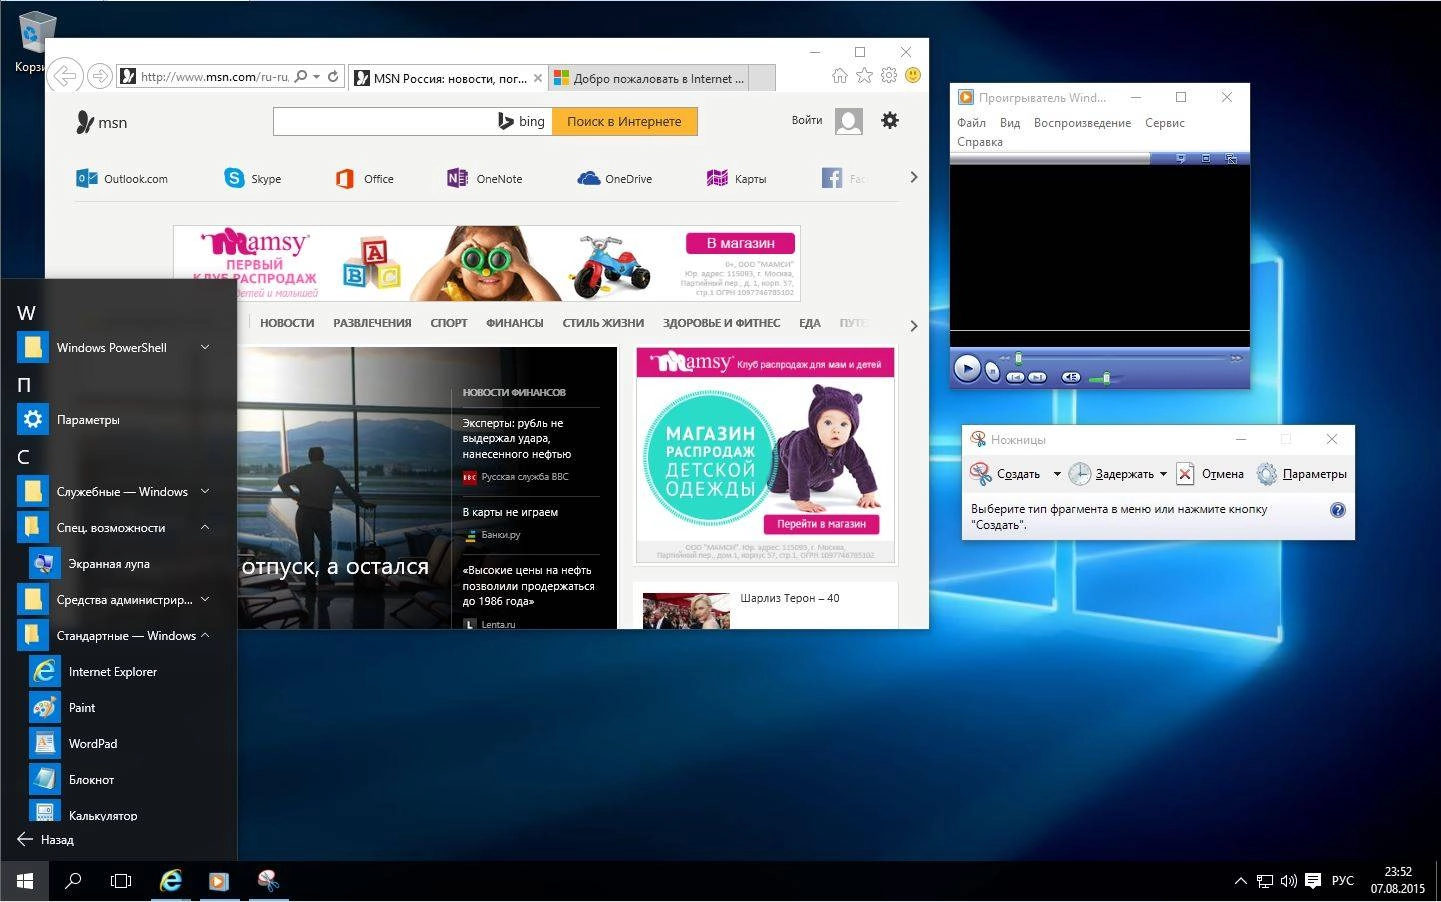Click Play in Windows Media Player
1441x902 pixels.
(967, 368)
